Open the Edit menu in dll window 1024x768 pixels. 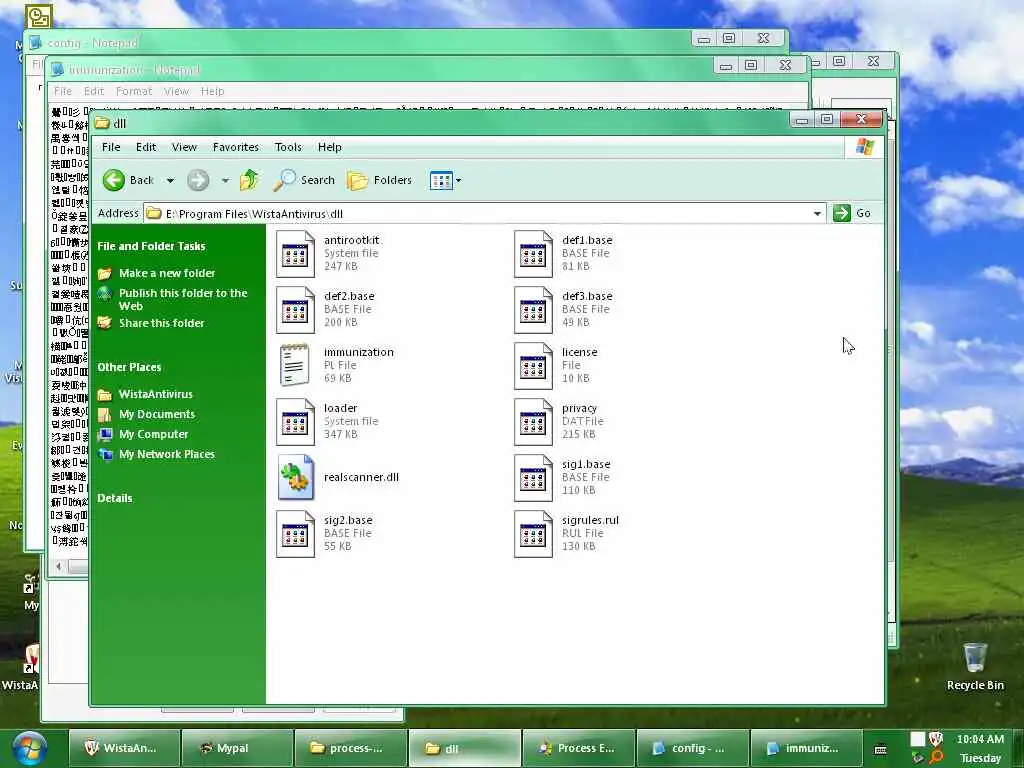point(146,147)
